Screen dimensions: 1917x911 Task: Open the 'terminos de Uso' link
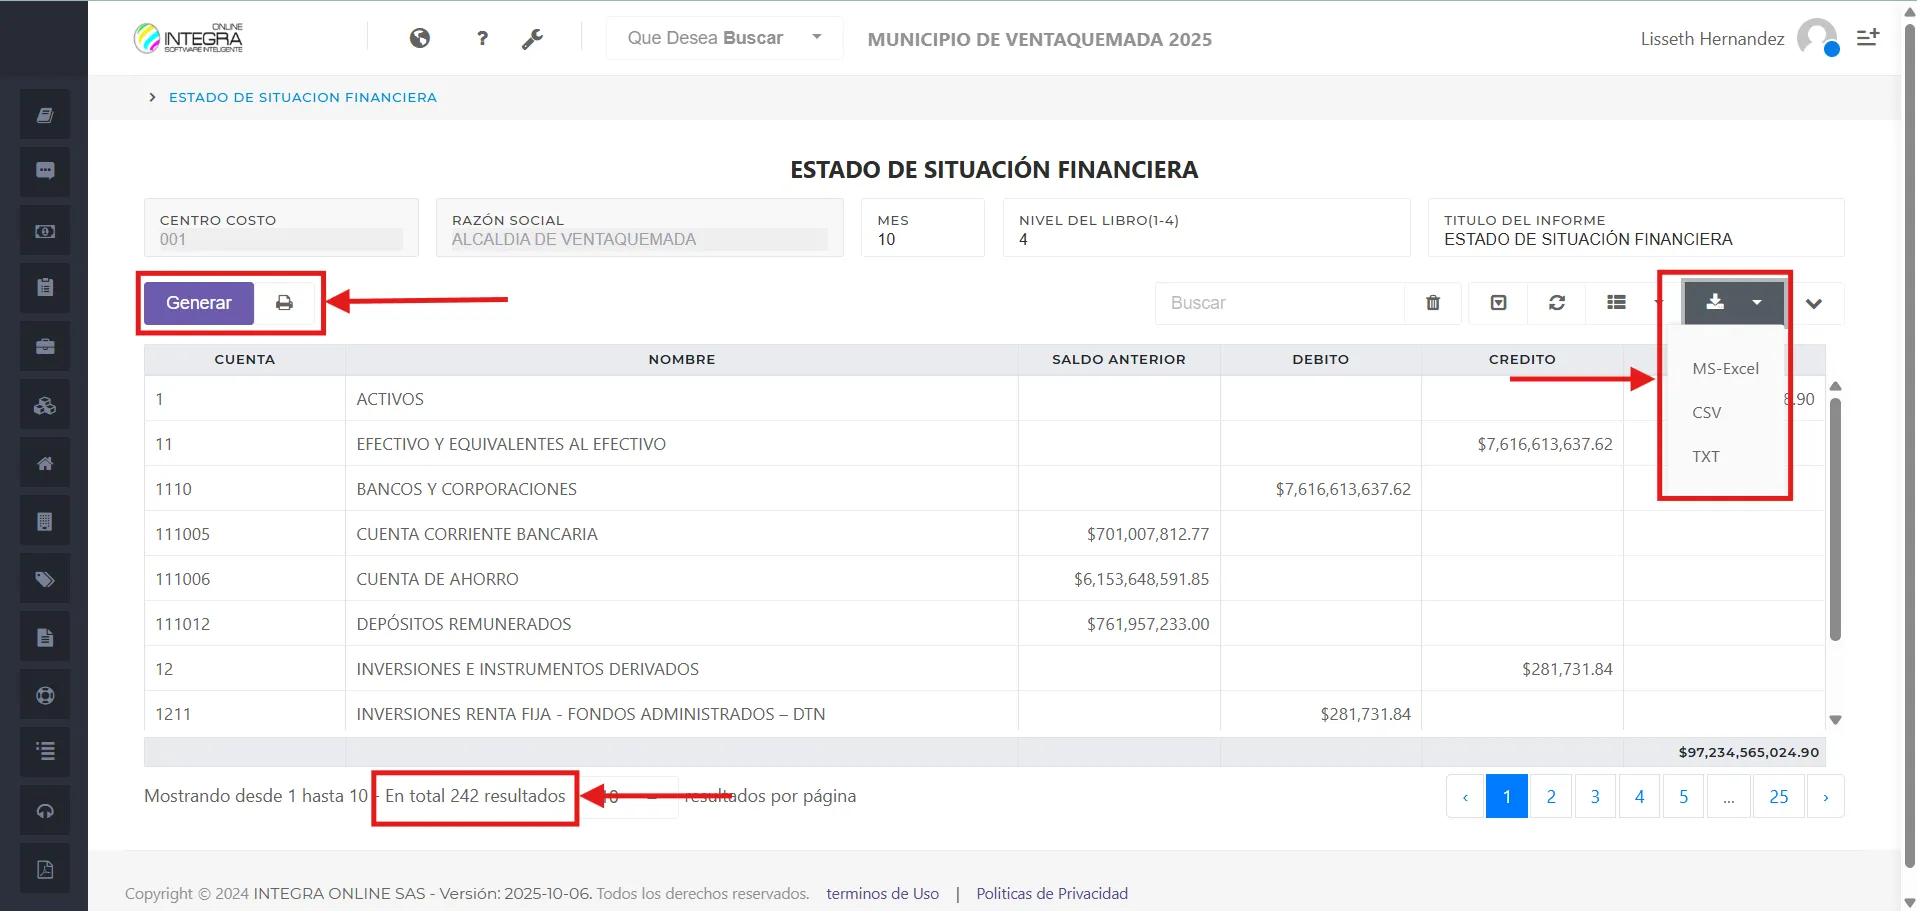point(881,893)
